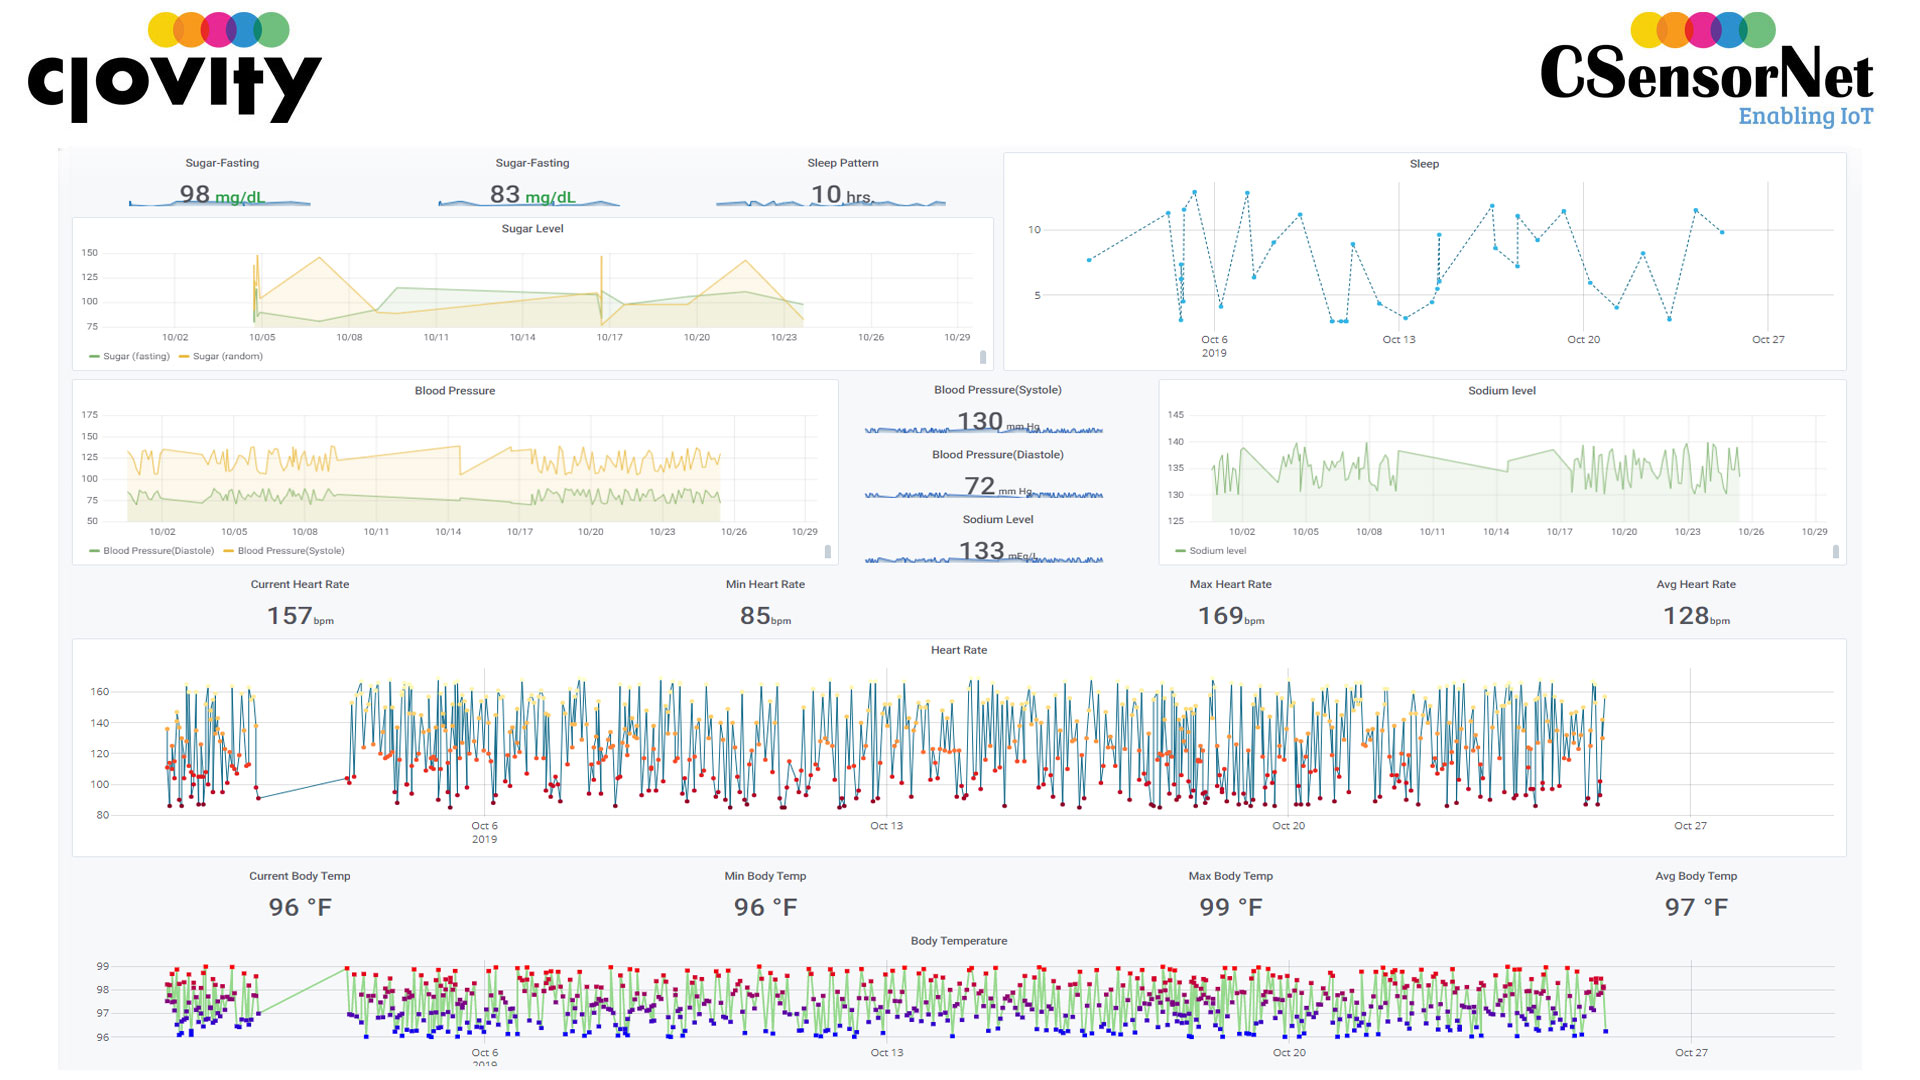Click the Max Heart Rate label
1920x1080 pixels.
(1230, 585)
